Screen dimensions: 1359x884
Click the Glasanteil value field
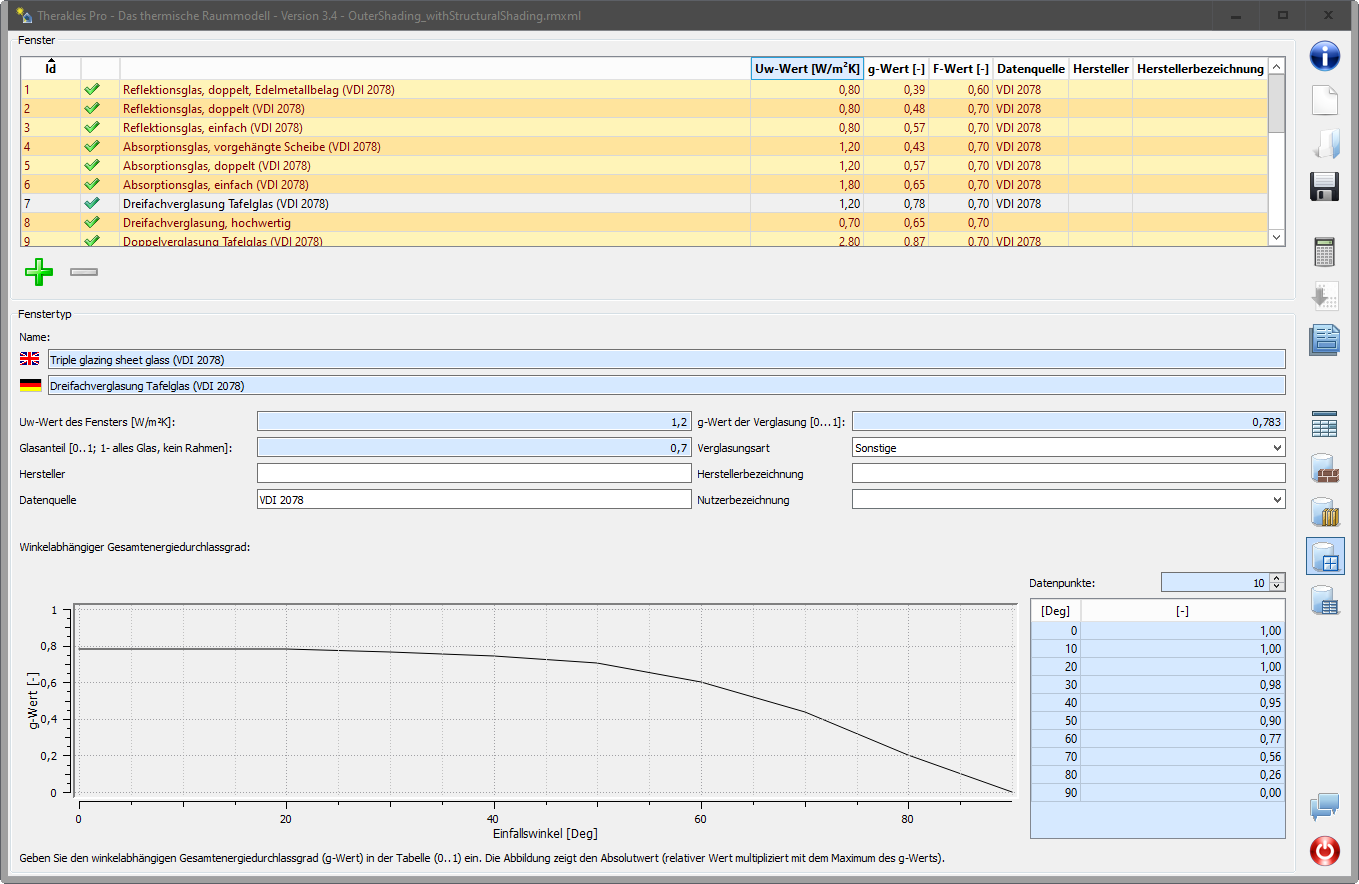point(474,448)
